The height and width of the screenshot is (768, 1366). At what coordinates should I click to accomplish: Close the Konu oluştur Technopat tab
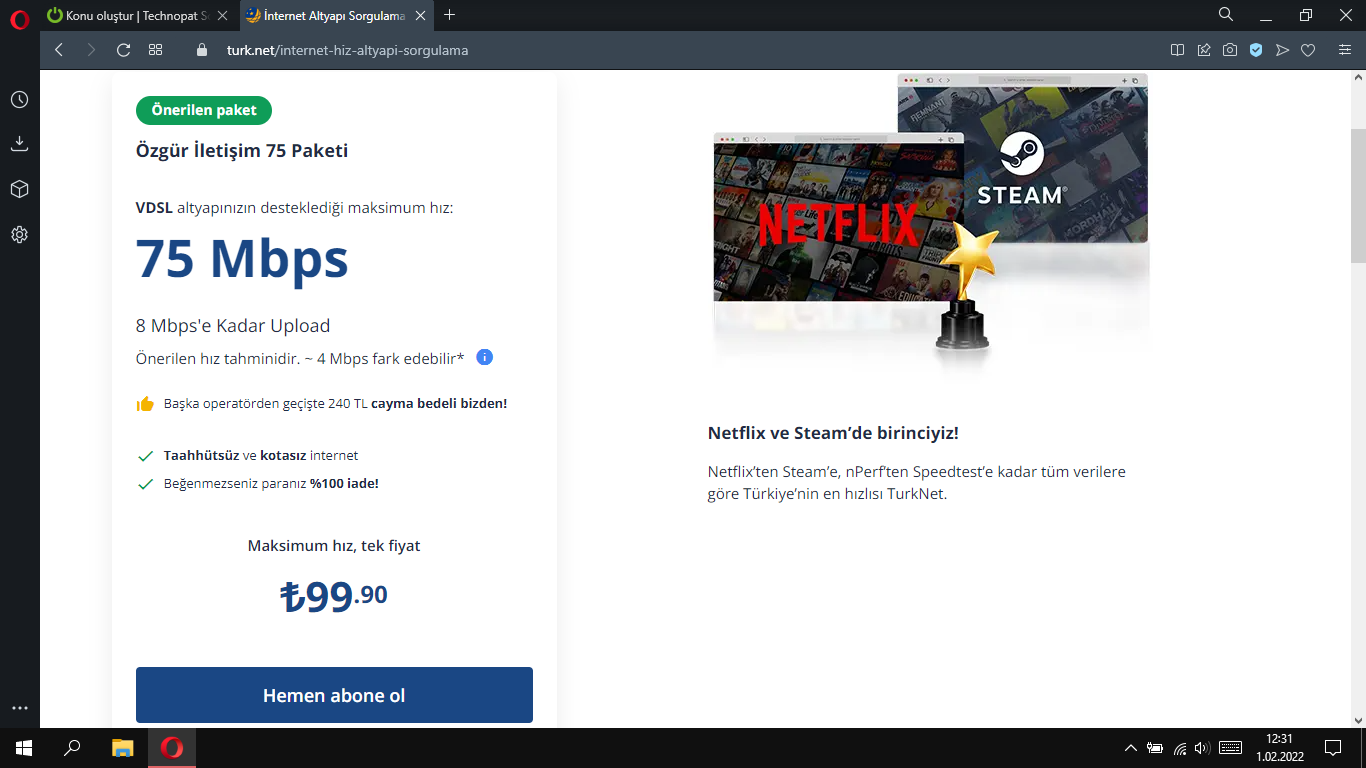pyautogui.click(x=222, y=15)
